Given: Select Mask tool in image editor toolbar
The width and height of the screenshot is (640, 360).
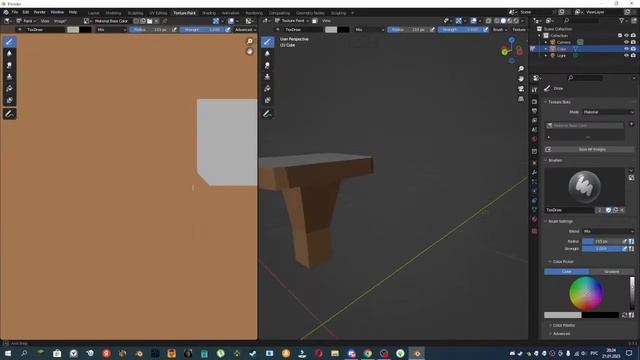Looking at the screenshot, I should click(x=9, y=100).
